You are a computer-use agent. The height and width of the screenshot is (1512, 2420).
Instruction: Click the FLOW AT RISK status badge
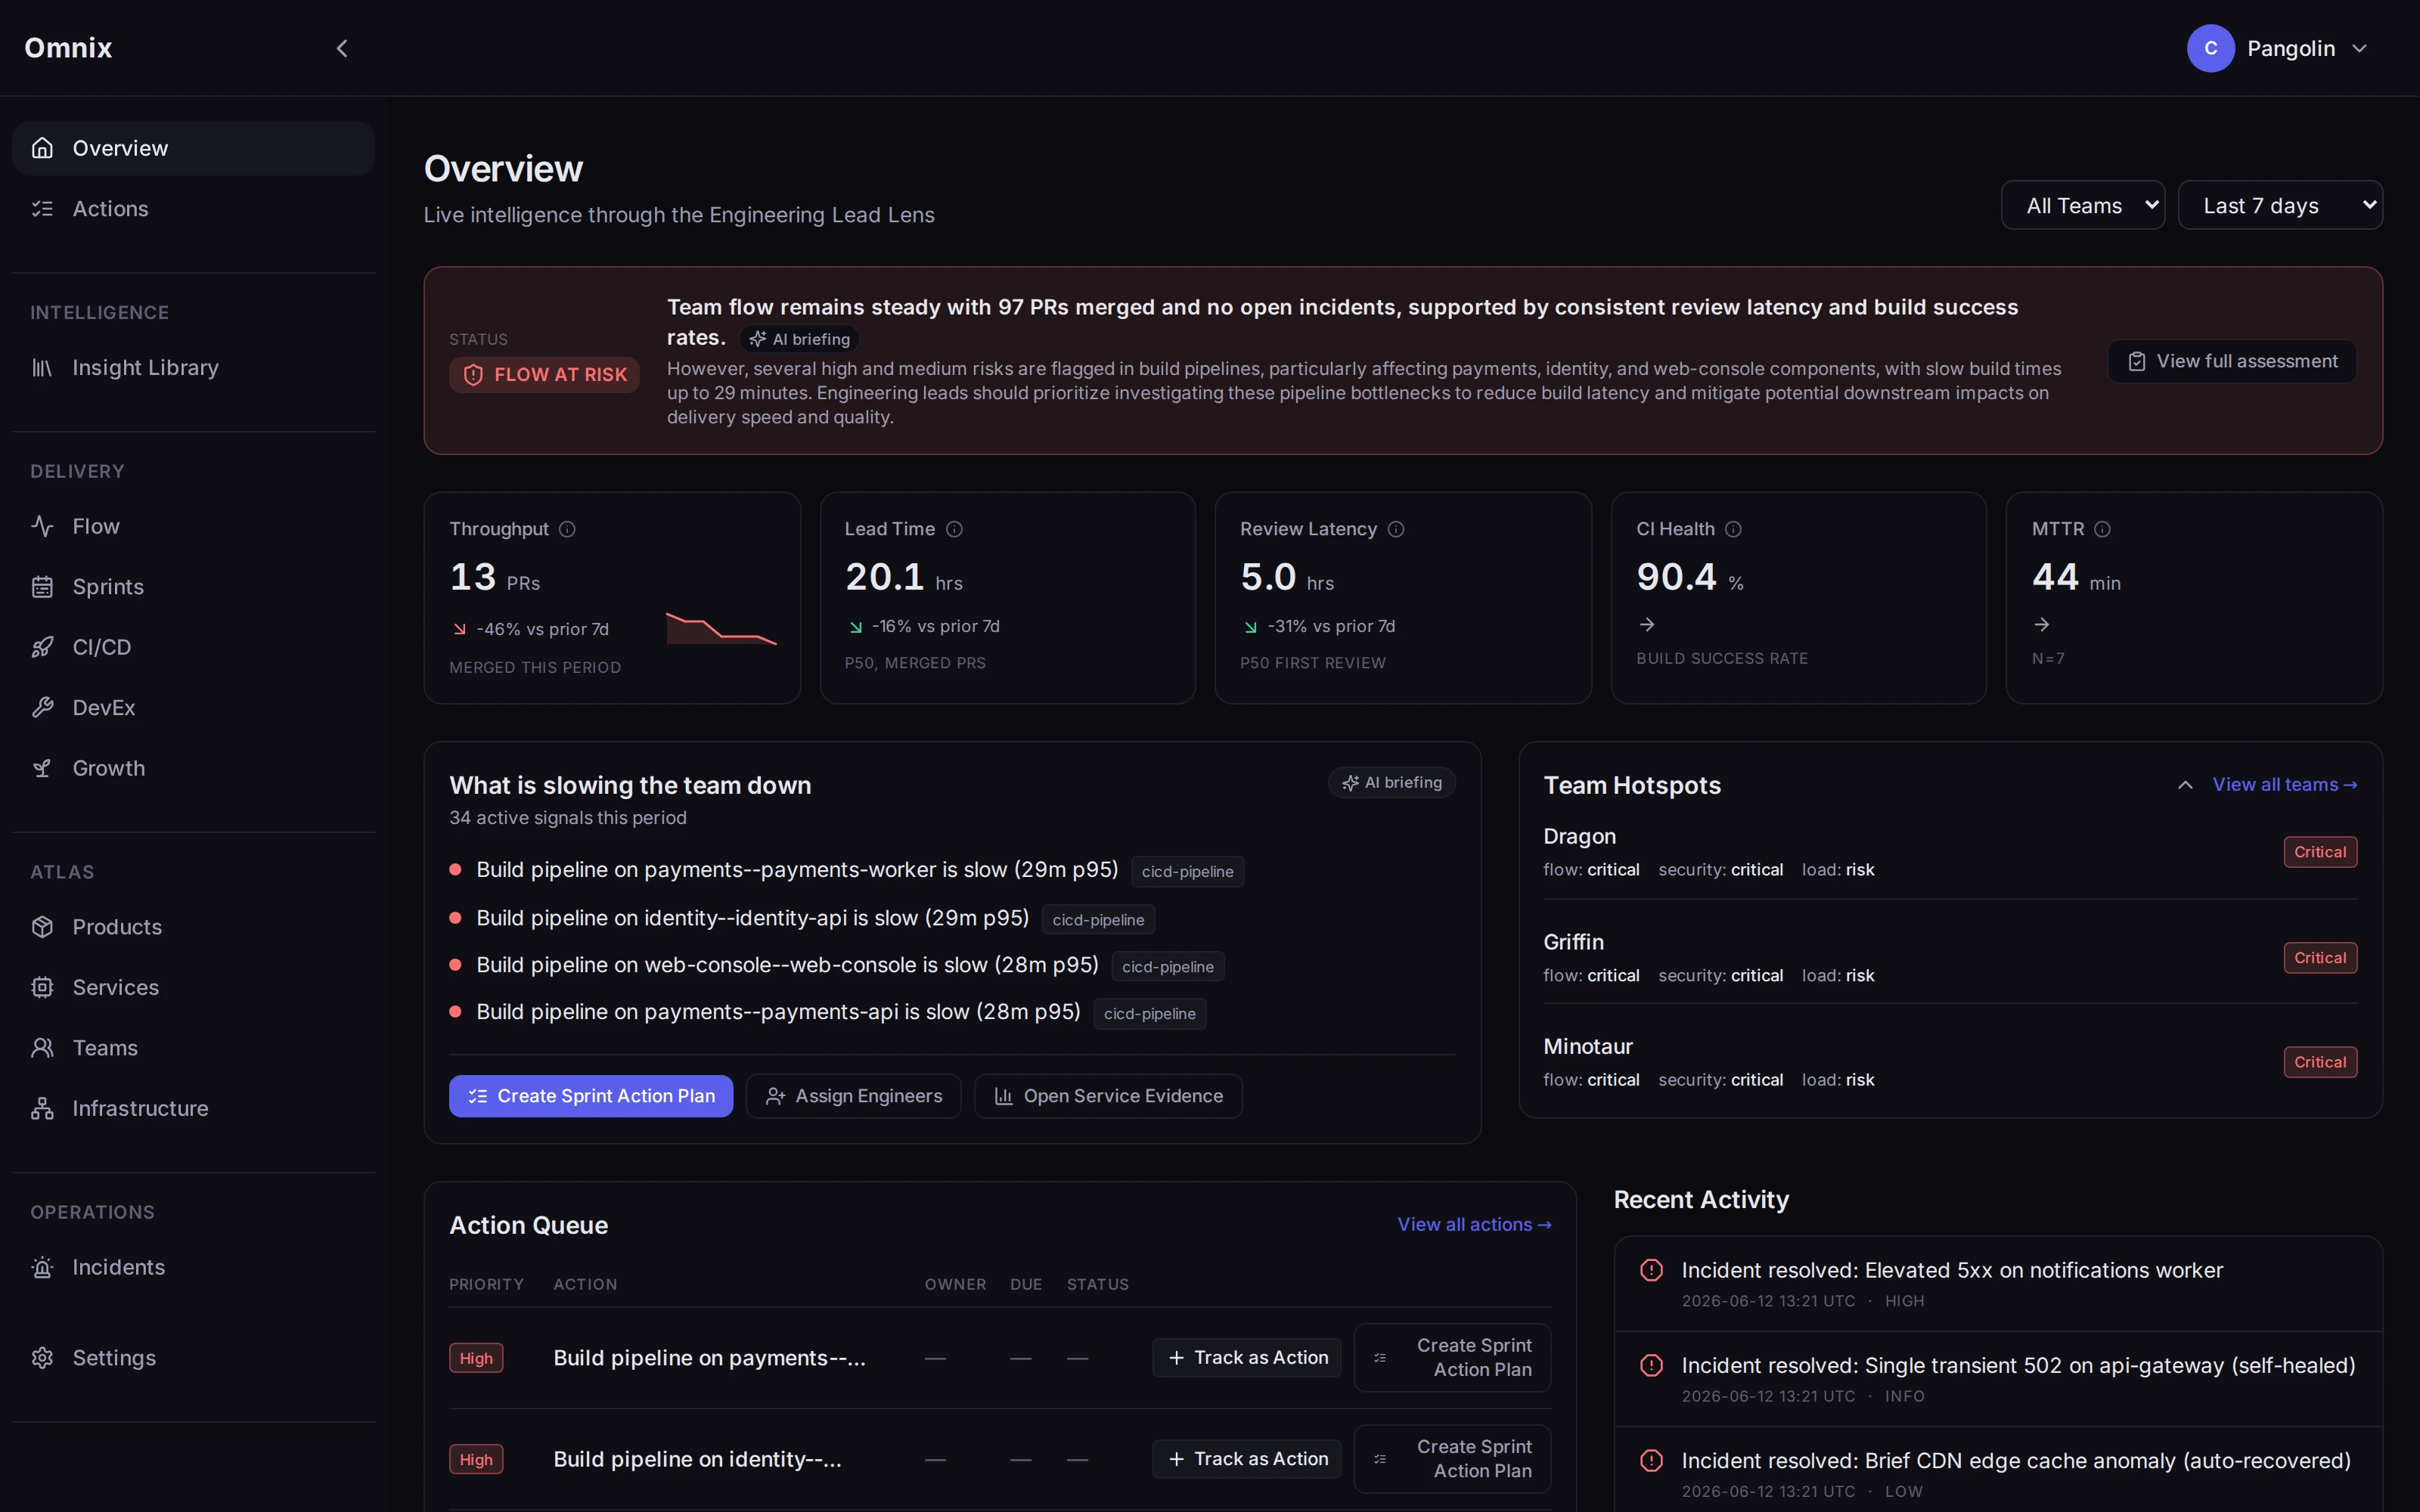point(544,375)
